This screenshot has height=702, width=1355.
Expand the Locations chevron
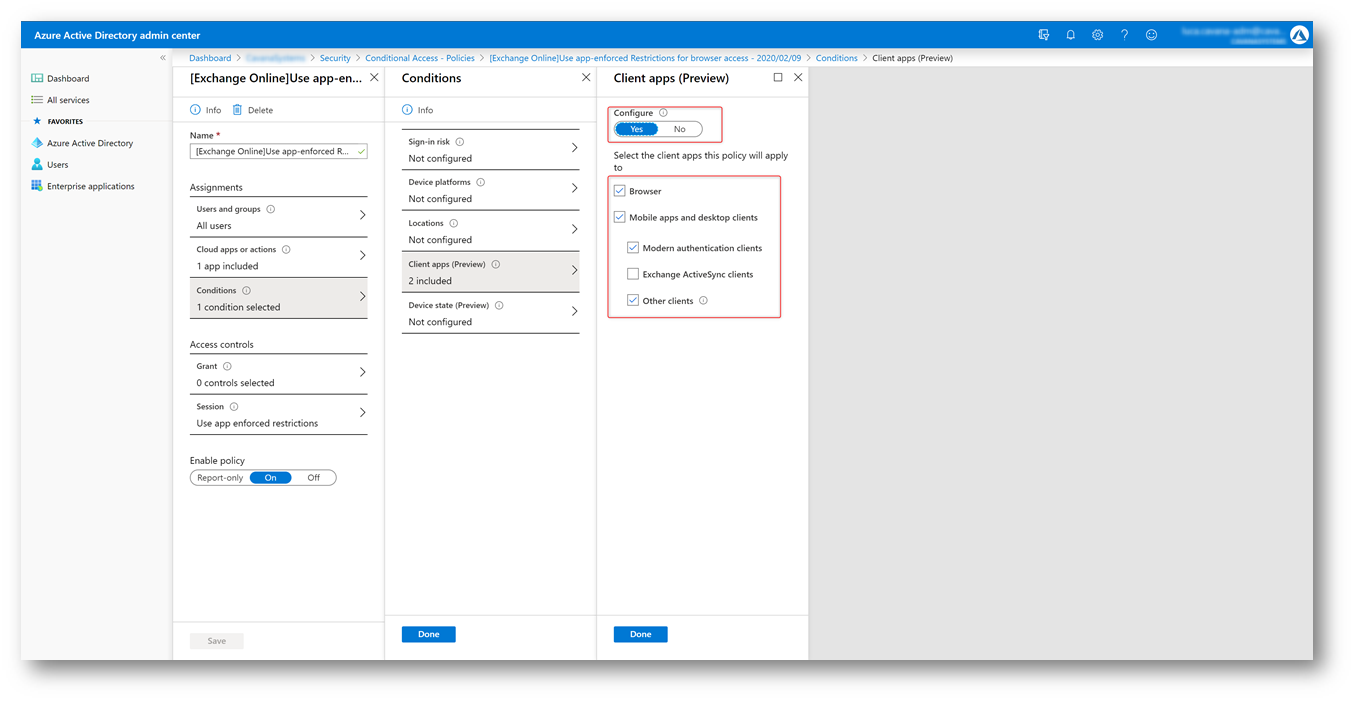574,230
